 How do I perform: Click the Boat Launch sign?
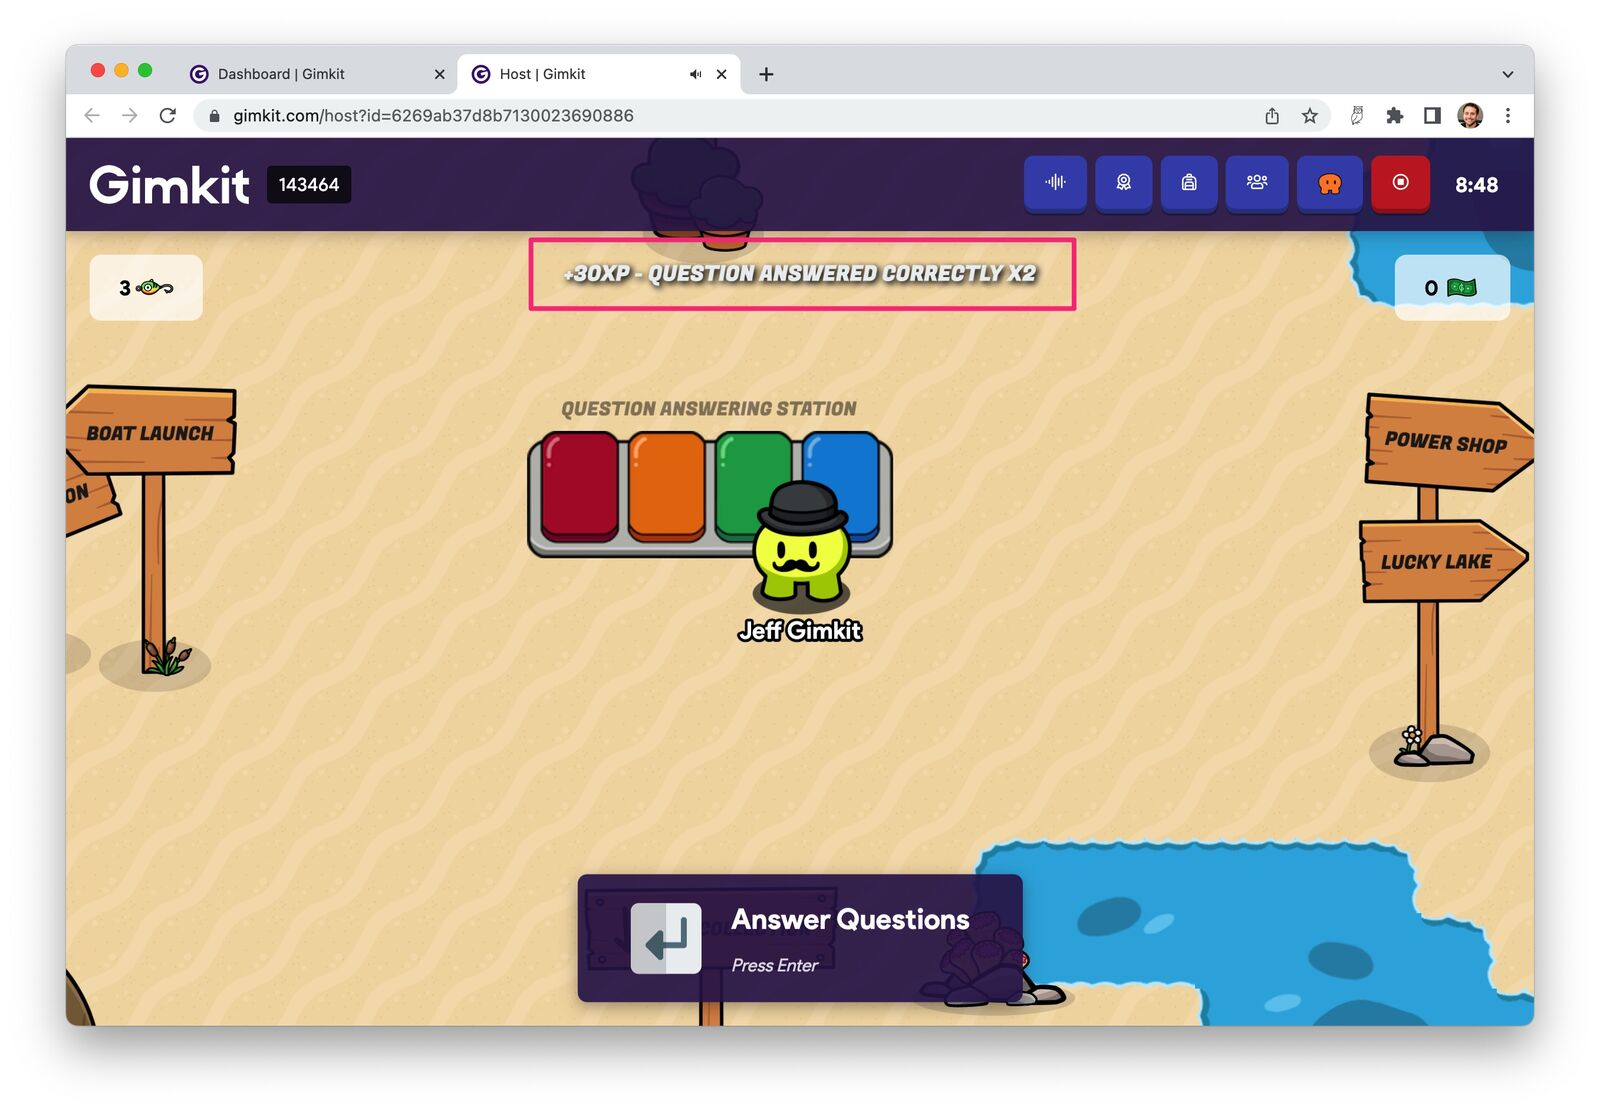pos(150,431)
